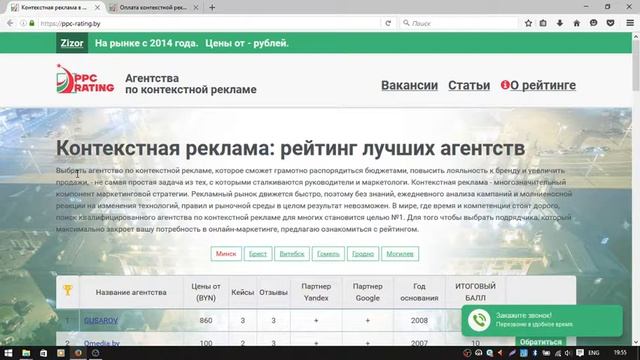Screen dimensions: 640x360
Task: Click the 'Партнер Yandex' column header
Action: [316, 292]
